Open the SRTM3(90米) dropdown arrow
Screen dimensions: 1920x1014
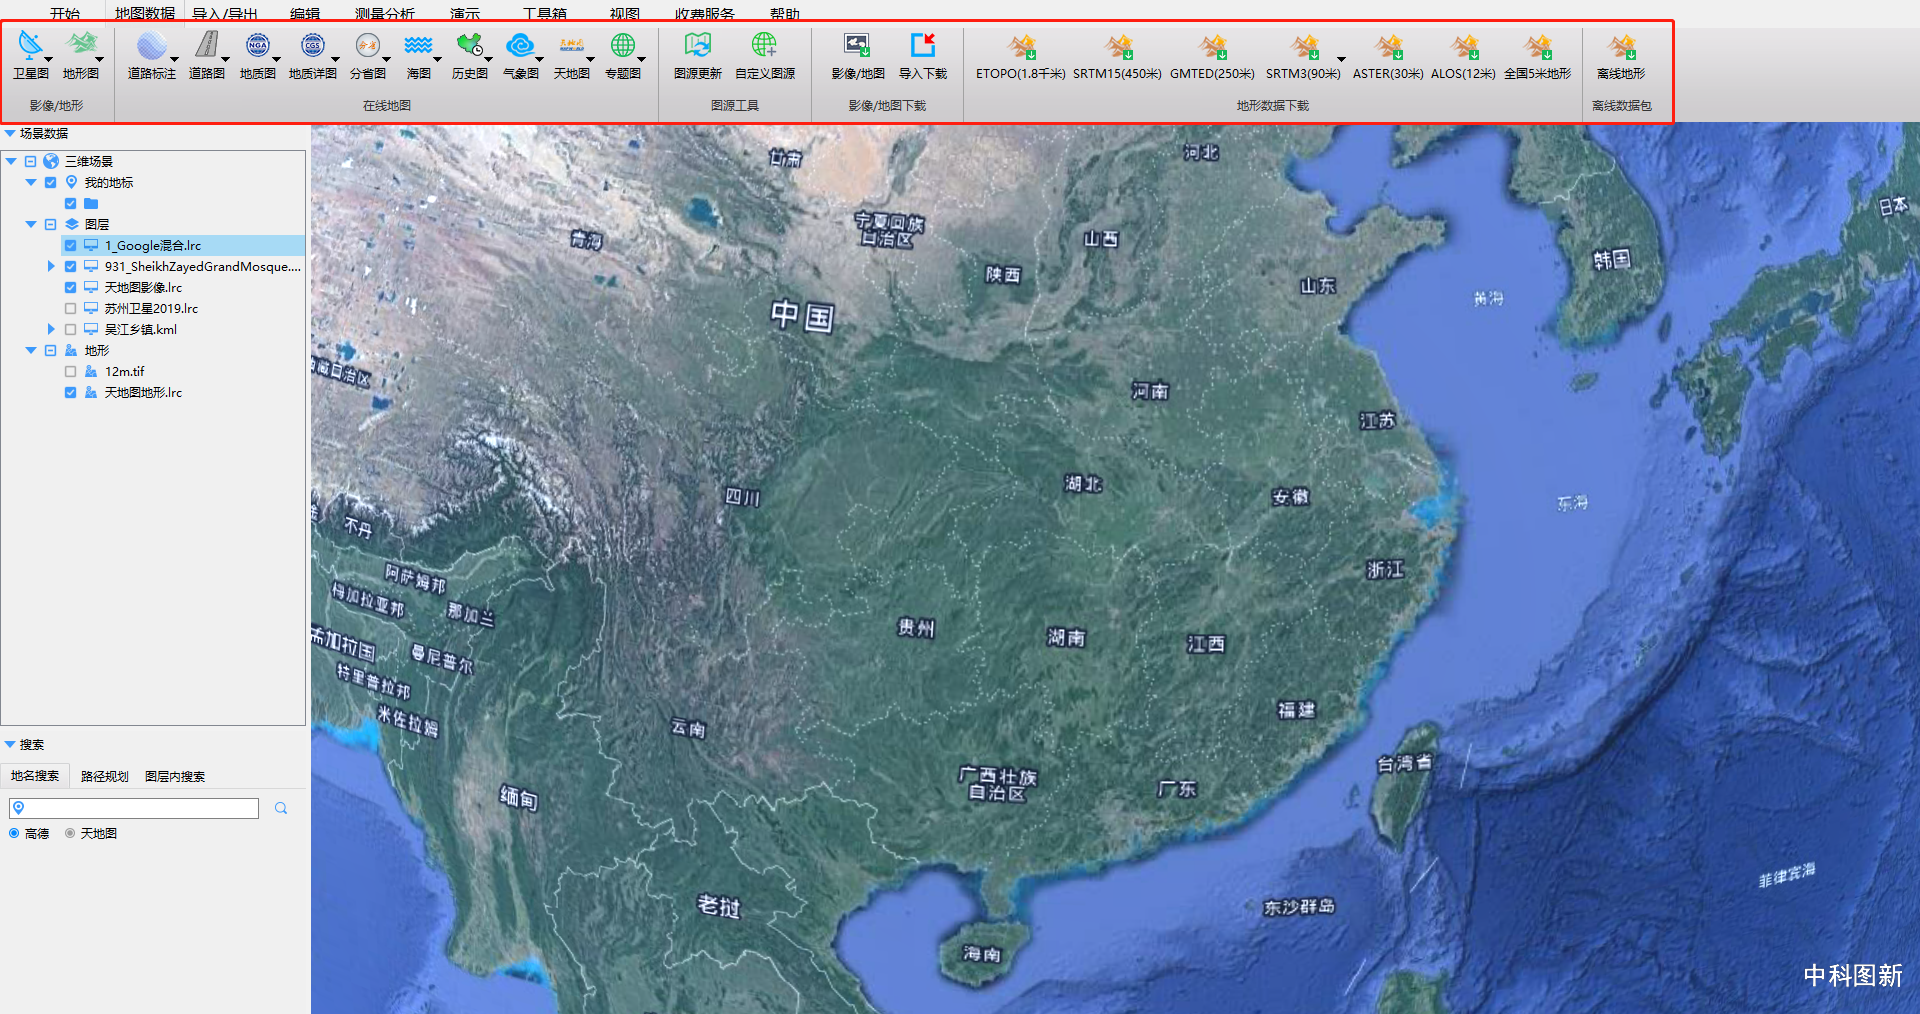(1341, 59)
